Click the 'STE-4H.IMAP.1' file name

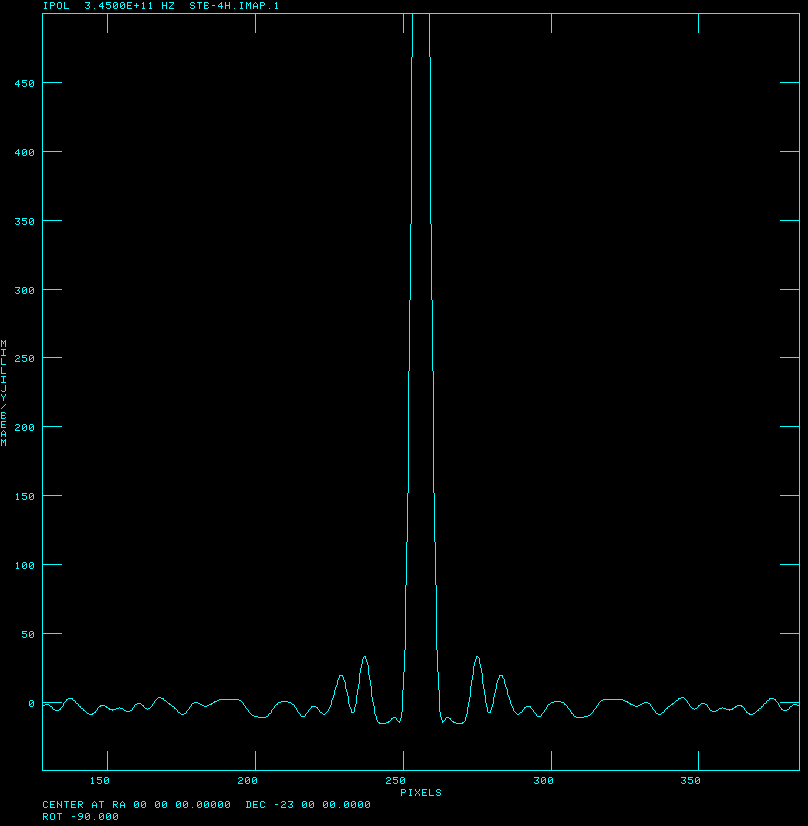(x=234, y=6)
